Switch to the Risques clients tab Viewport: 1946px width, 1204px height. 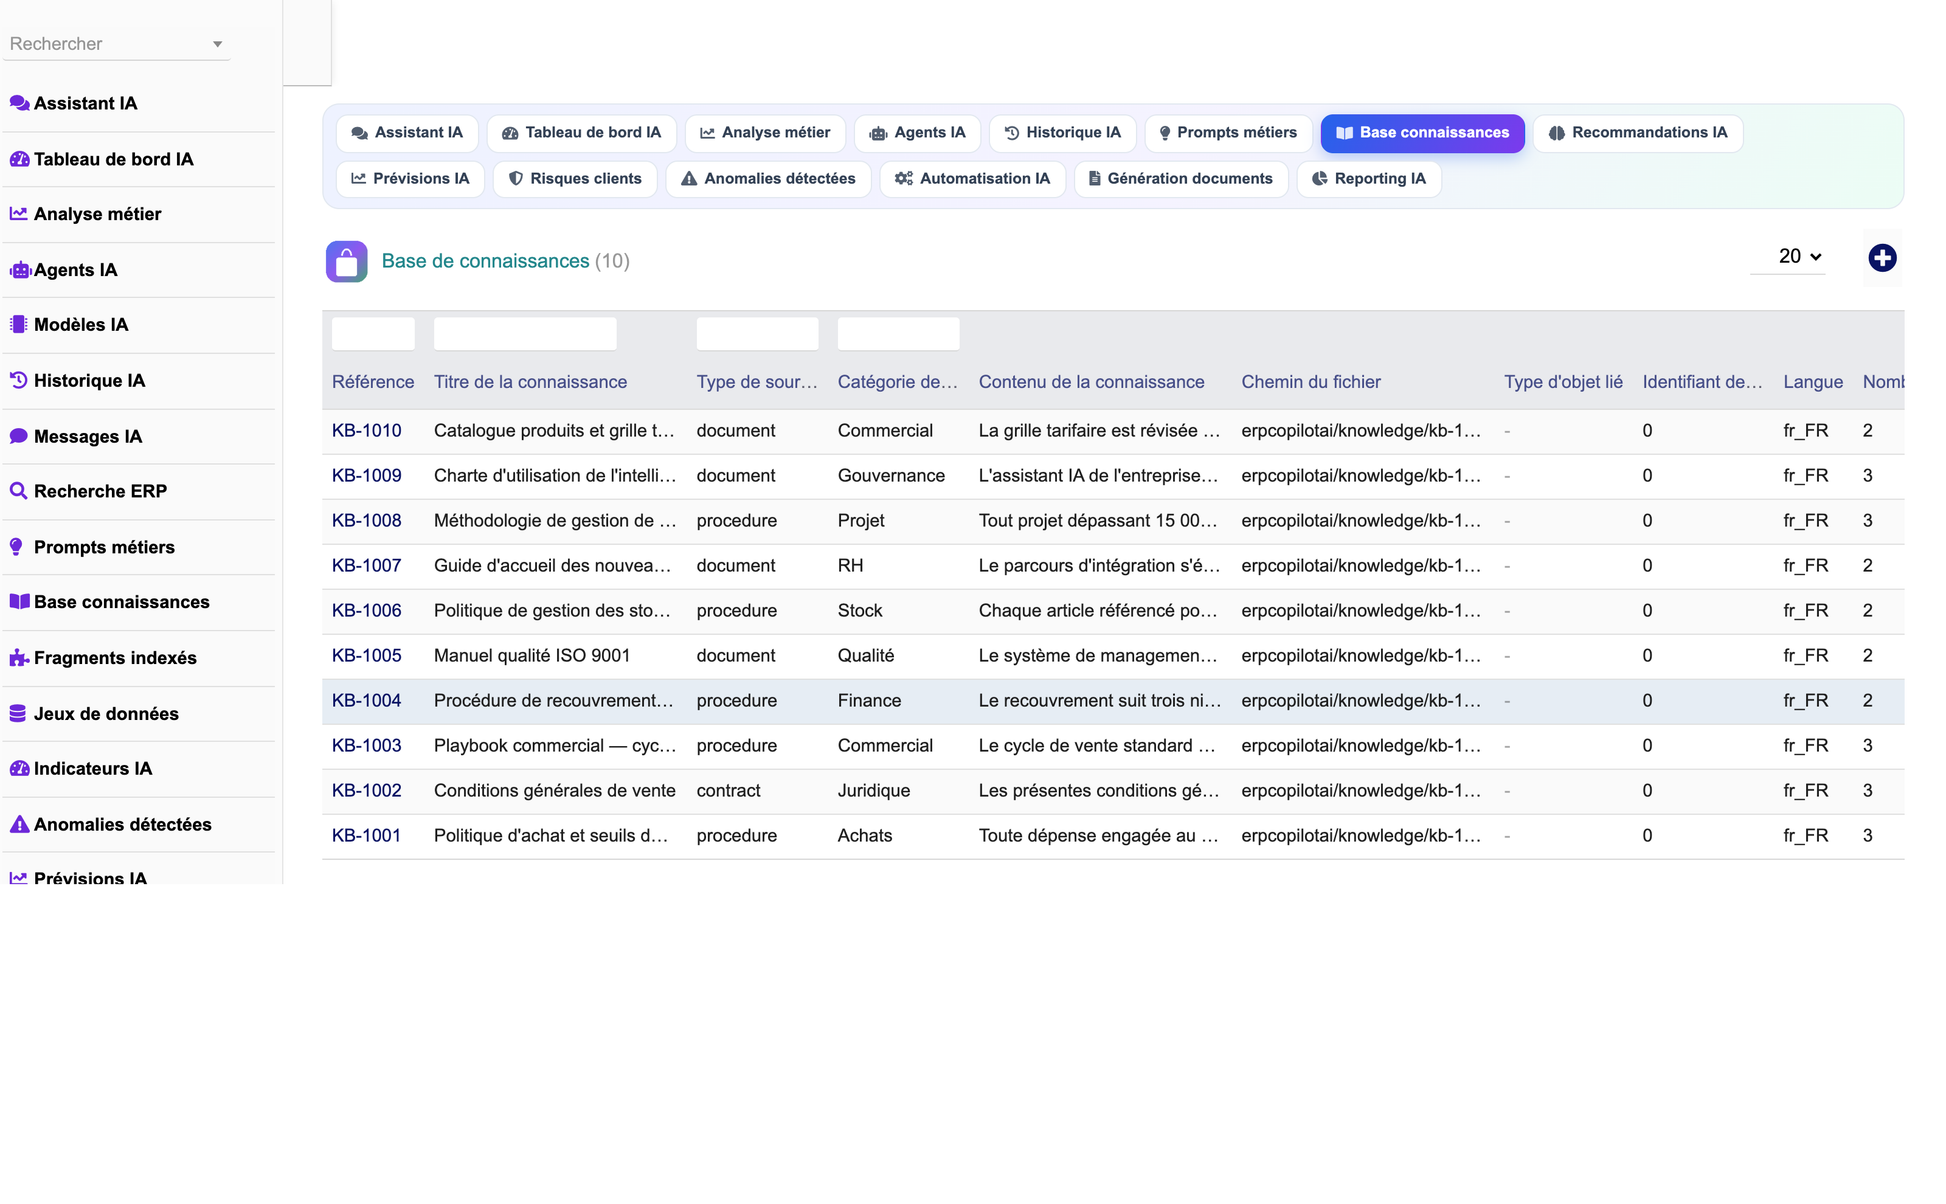pos(575,179)
